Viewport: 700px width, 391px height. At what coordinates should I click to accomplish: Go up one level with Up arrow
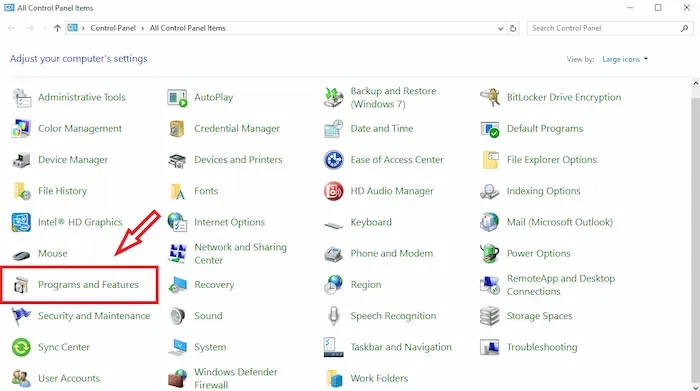(x=57, y=28)
